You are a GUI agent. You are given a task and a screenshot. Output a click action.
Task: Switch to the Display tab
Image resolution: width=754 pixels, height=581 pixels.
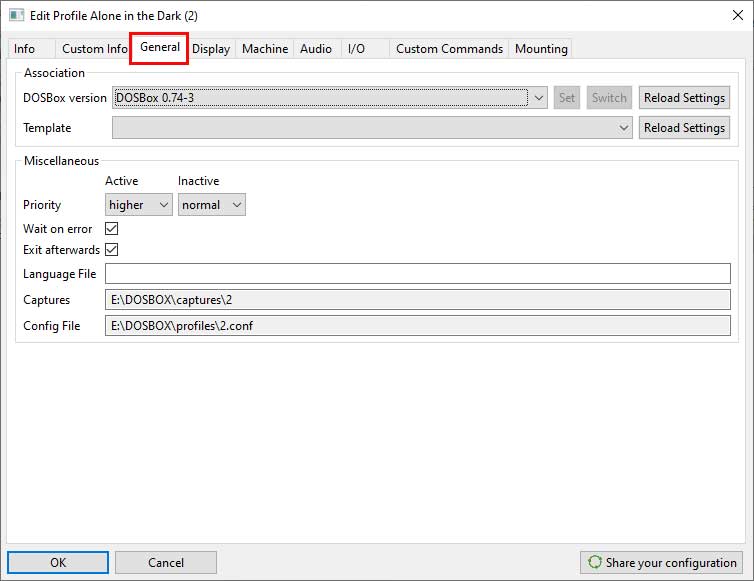pyautogui.click(x=211, y=49)
